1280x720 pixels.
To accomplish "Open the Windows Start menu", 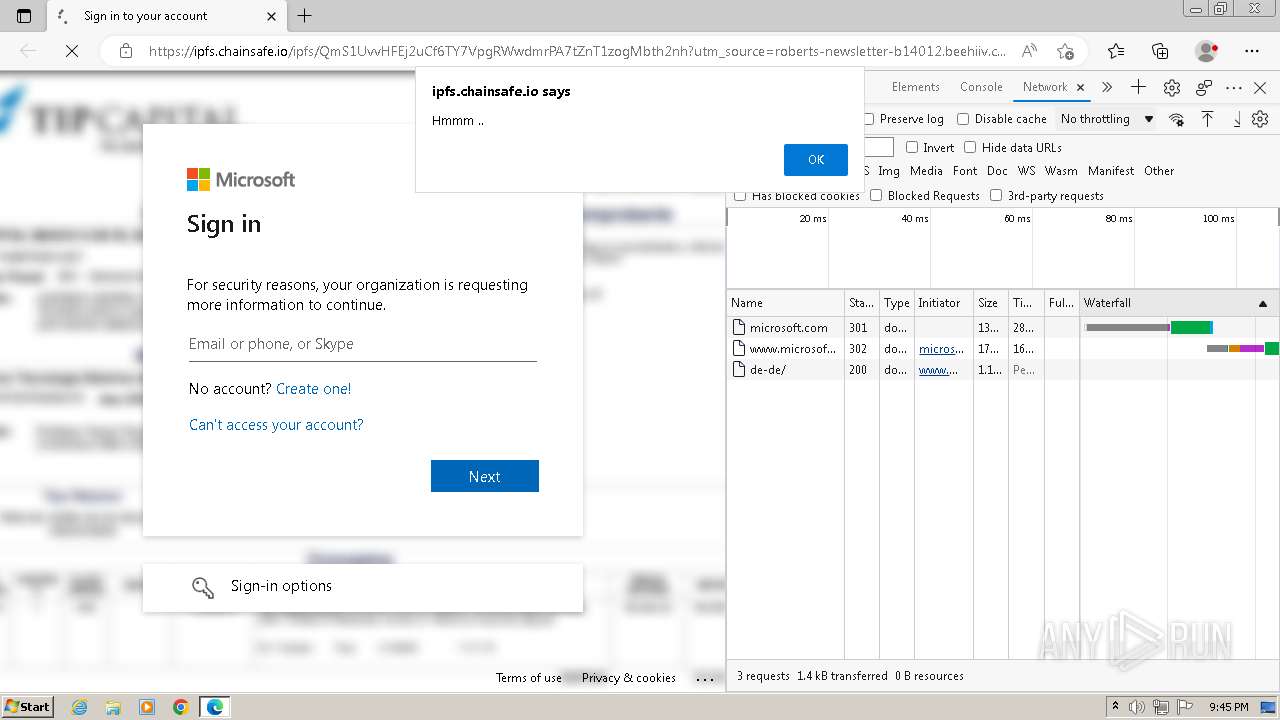I will click(x=27, y=707).
